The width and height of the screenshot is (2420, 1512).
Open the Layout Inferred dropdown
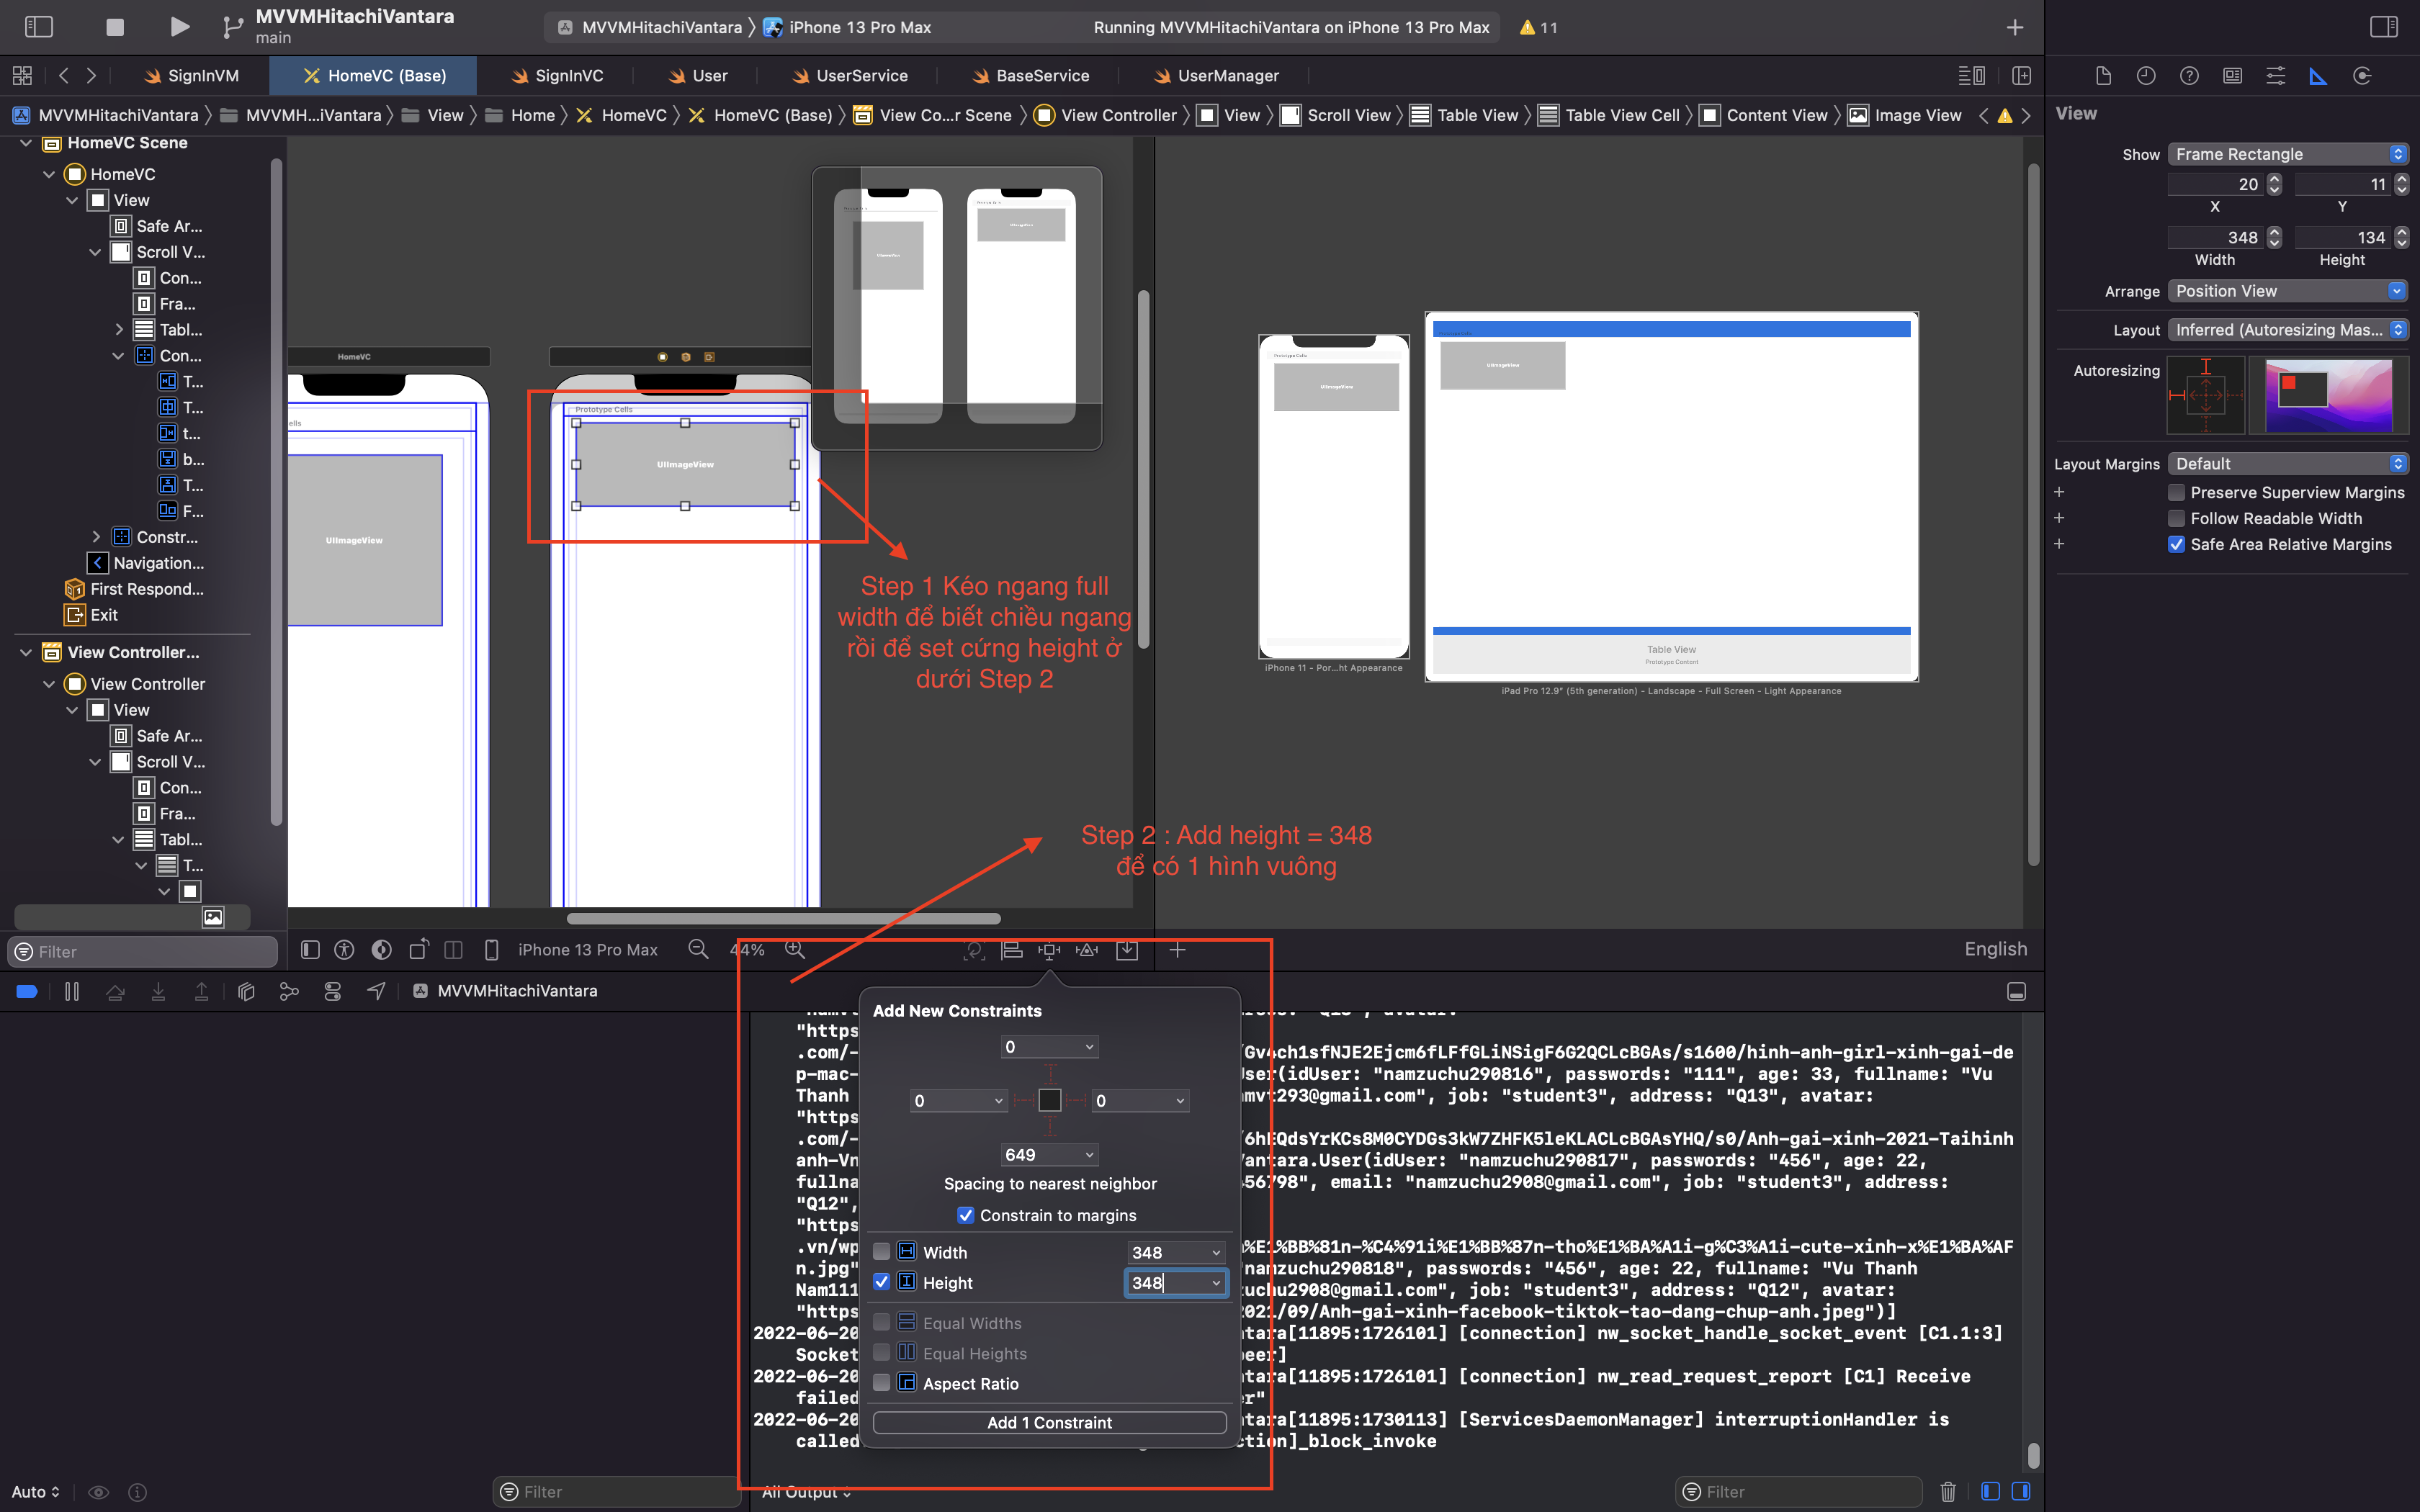pos(2288,330)
